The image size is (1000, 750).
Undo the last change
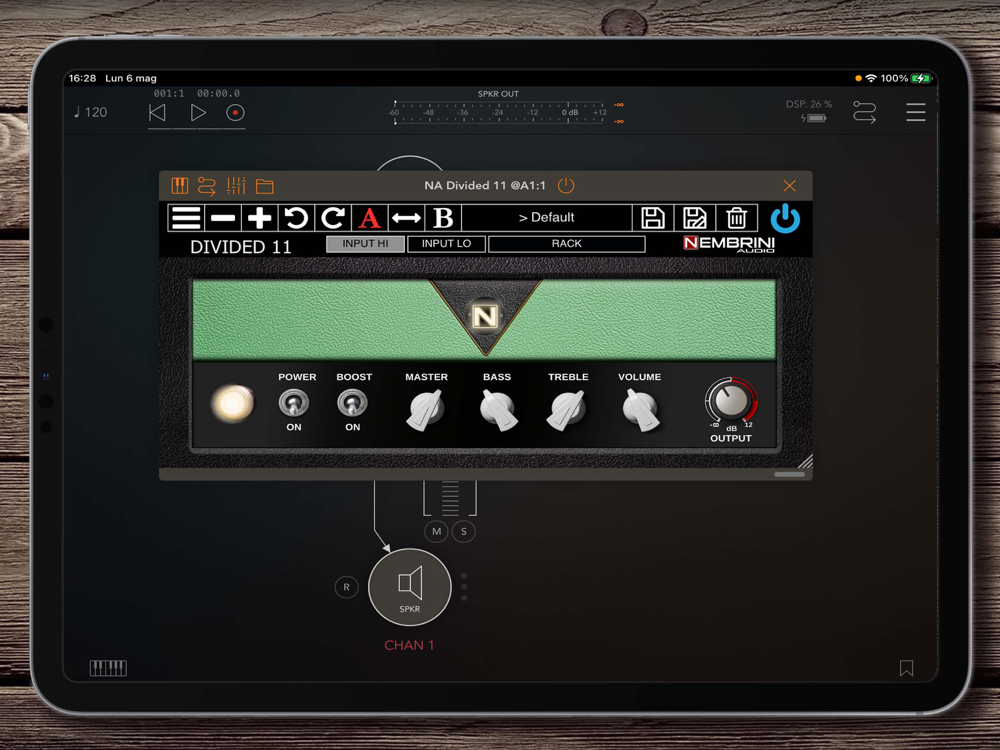click(x=296, y=217)
